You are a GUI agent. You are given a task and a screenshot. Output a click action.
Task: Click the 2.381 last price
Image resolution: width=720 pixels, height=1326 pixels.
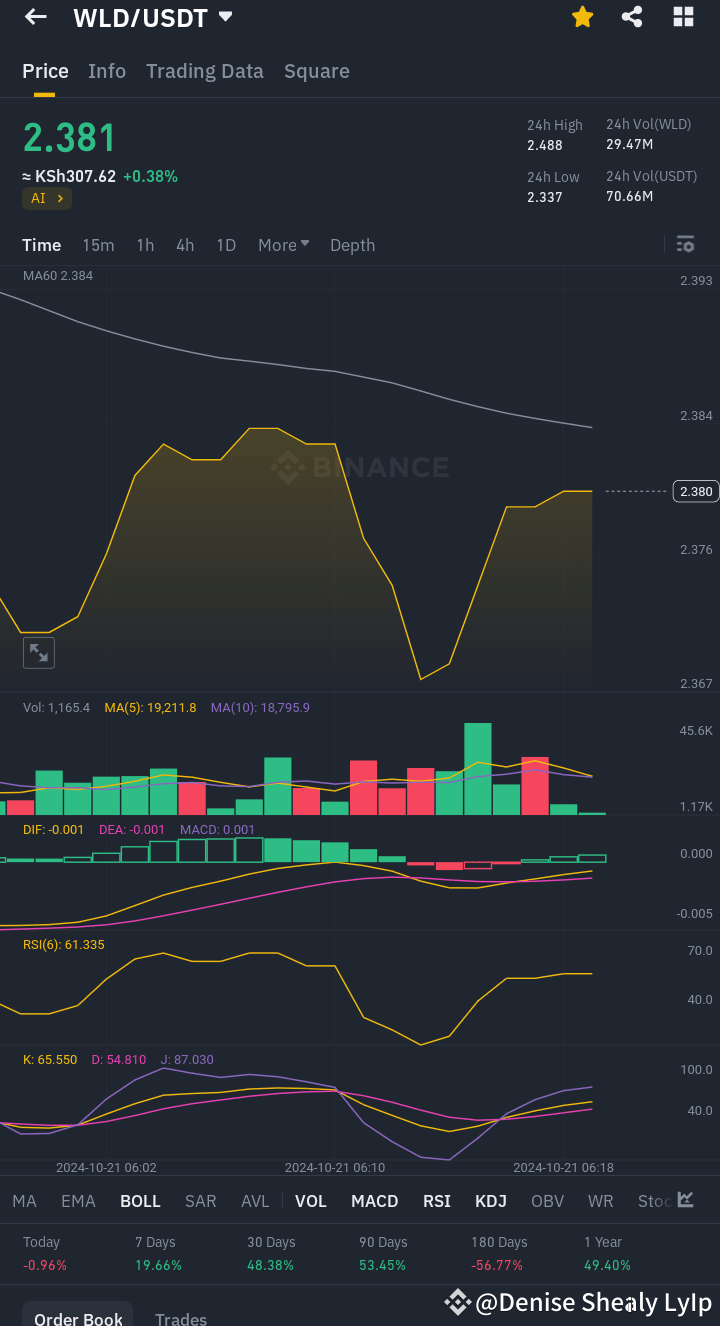70,138
